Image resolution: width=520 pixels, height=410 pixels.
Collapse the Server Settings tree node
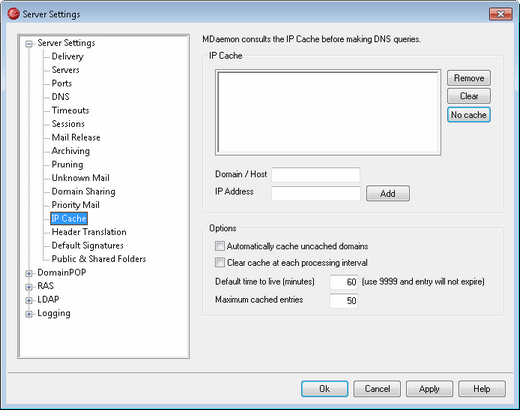29,44
